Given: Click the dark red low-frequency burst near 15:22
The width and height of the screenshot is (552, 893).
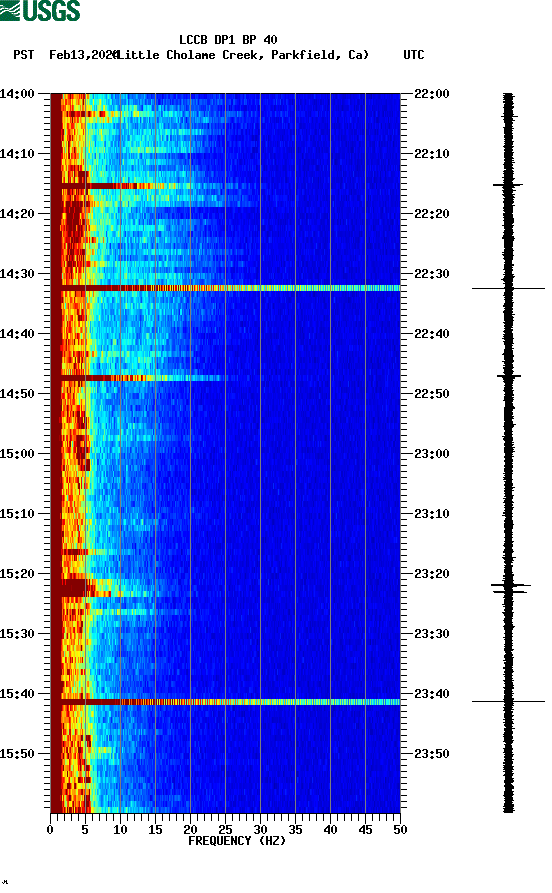Looking at the screenshot, I should pyautogui.click(x=77, y=588).
